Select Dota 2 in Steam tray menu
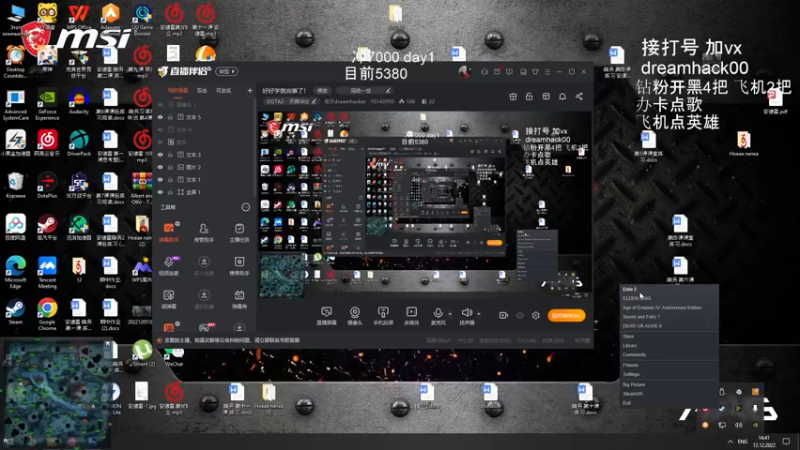Screen dimensions: 800x450 click(630, 289)
